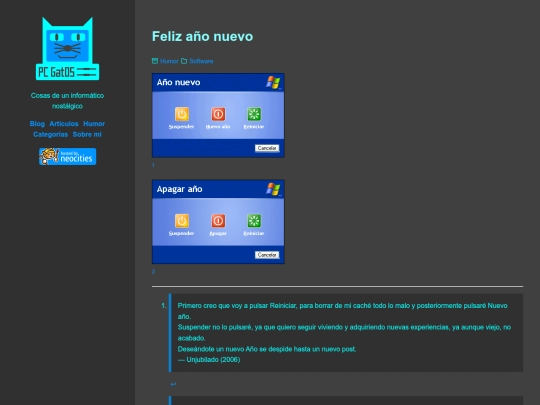540x405 pixels.
Task: Click Reiniciar icon in Apagar año image
Action: pyautogui.click(x=254, y=221)
